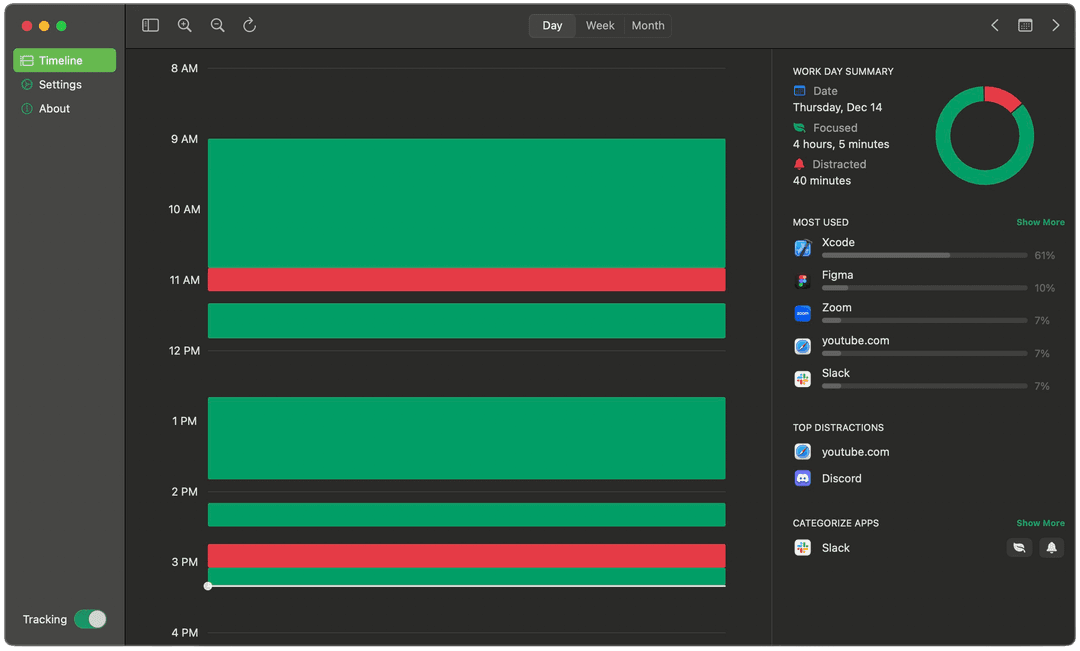Click the red bell icon beside Distracted
The width and height of the screenshot is (1080, 651).
pyautogui.click(x=799, y=164)
